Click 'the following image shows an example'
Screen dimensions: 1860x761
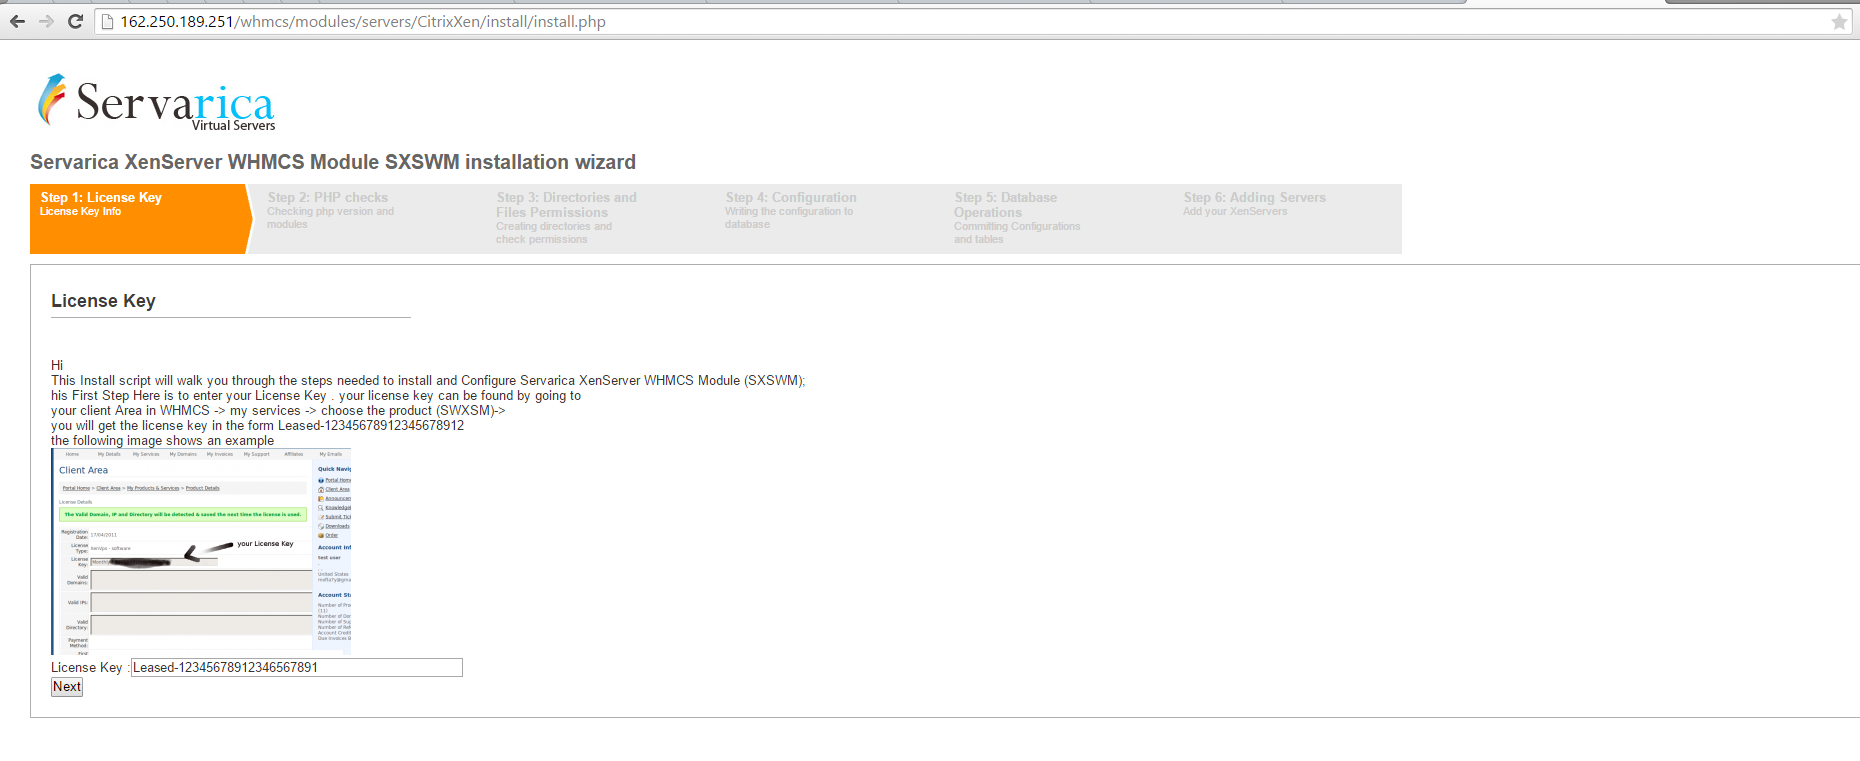[162, 441]
